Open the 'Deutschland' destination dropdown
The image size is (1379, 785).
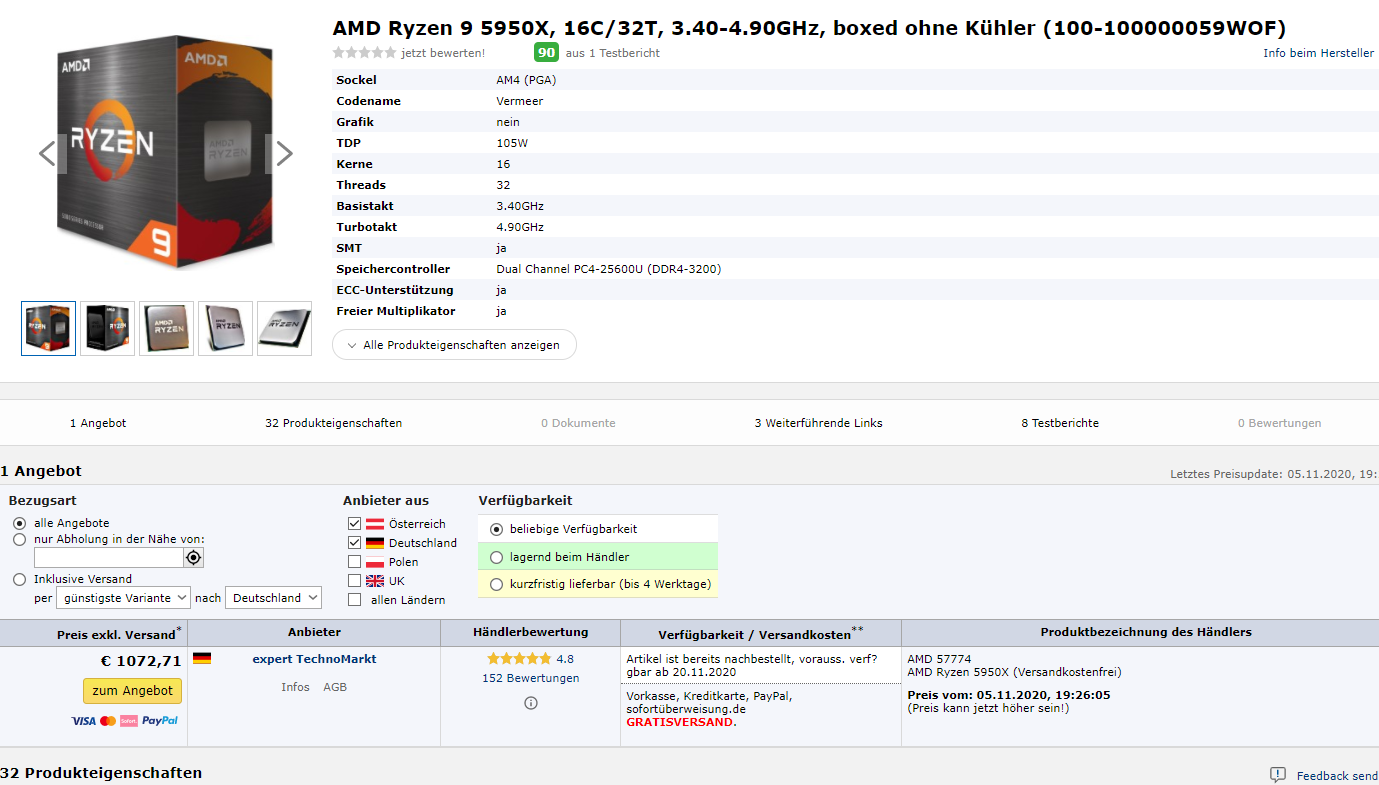(273, 598)
